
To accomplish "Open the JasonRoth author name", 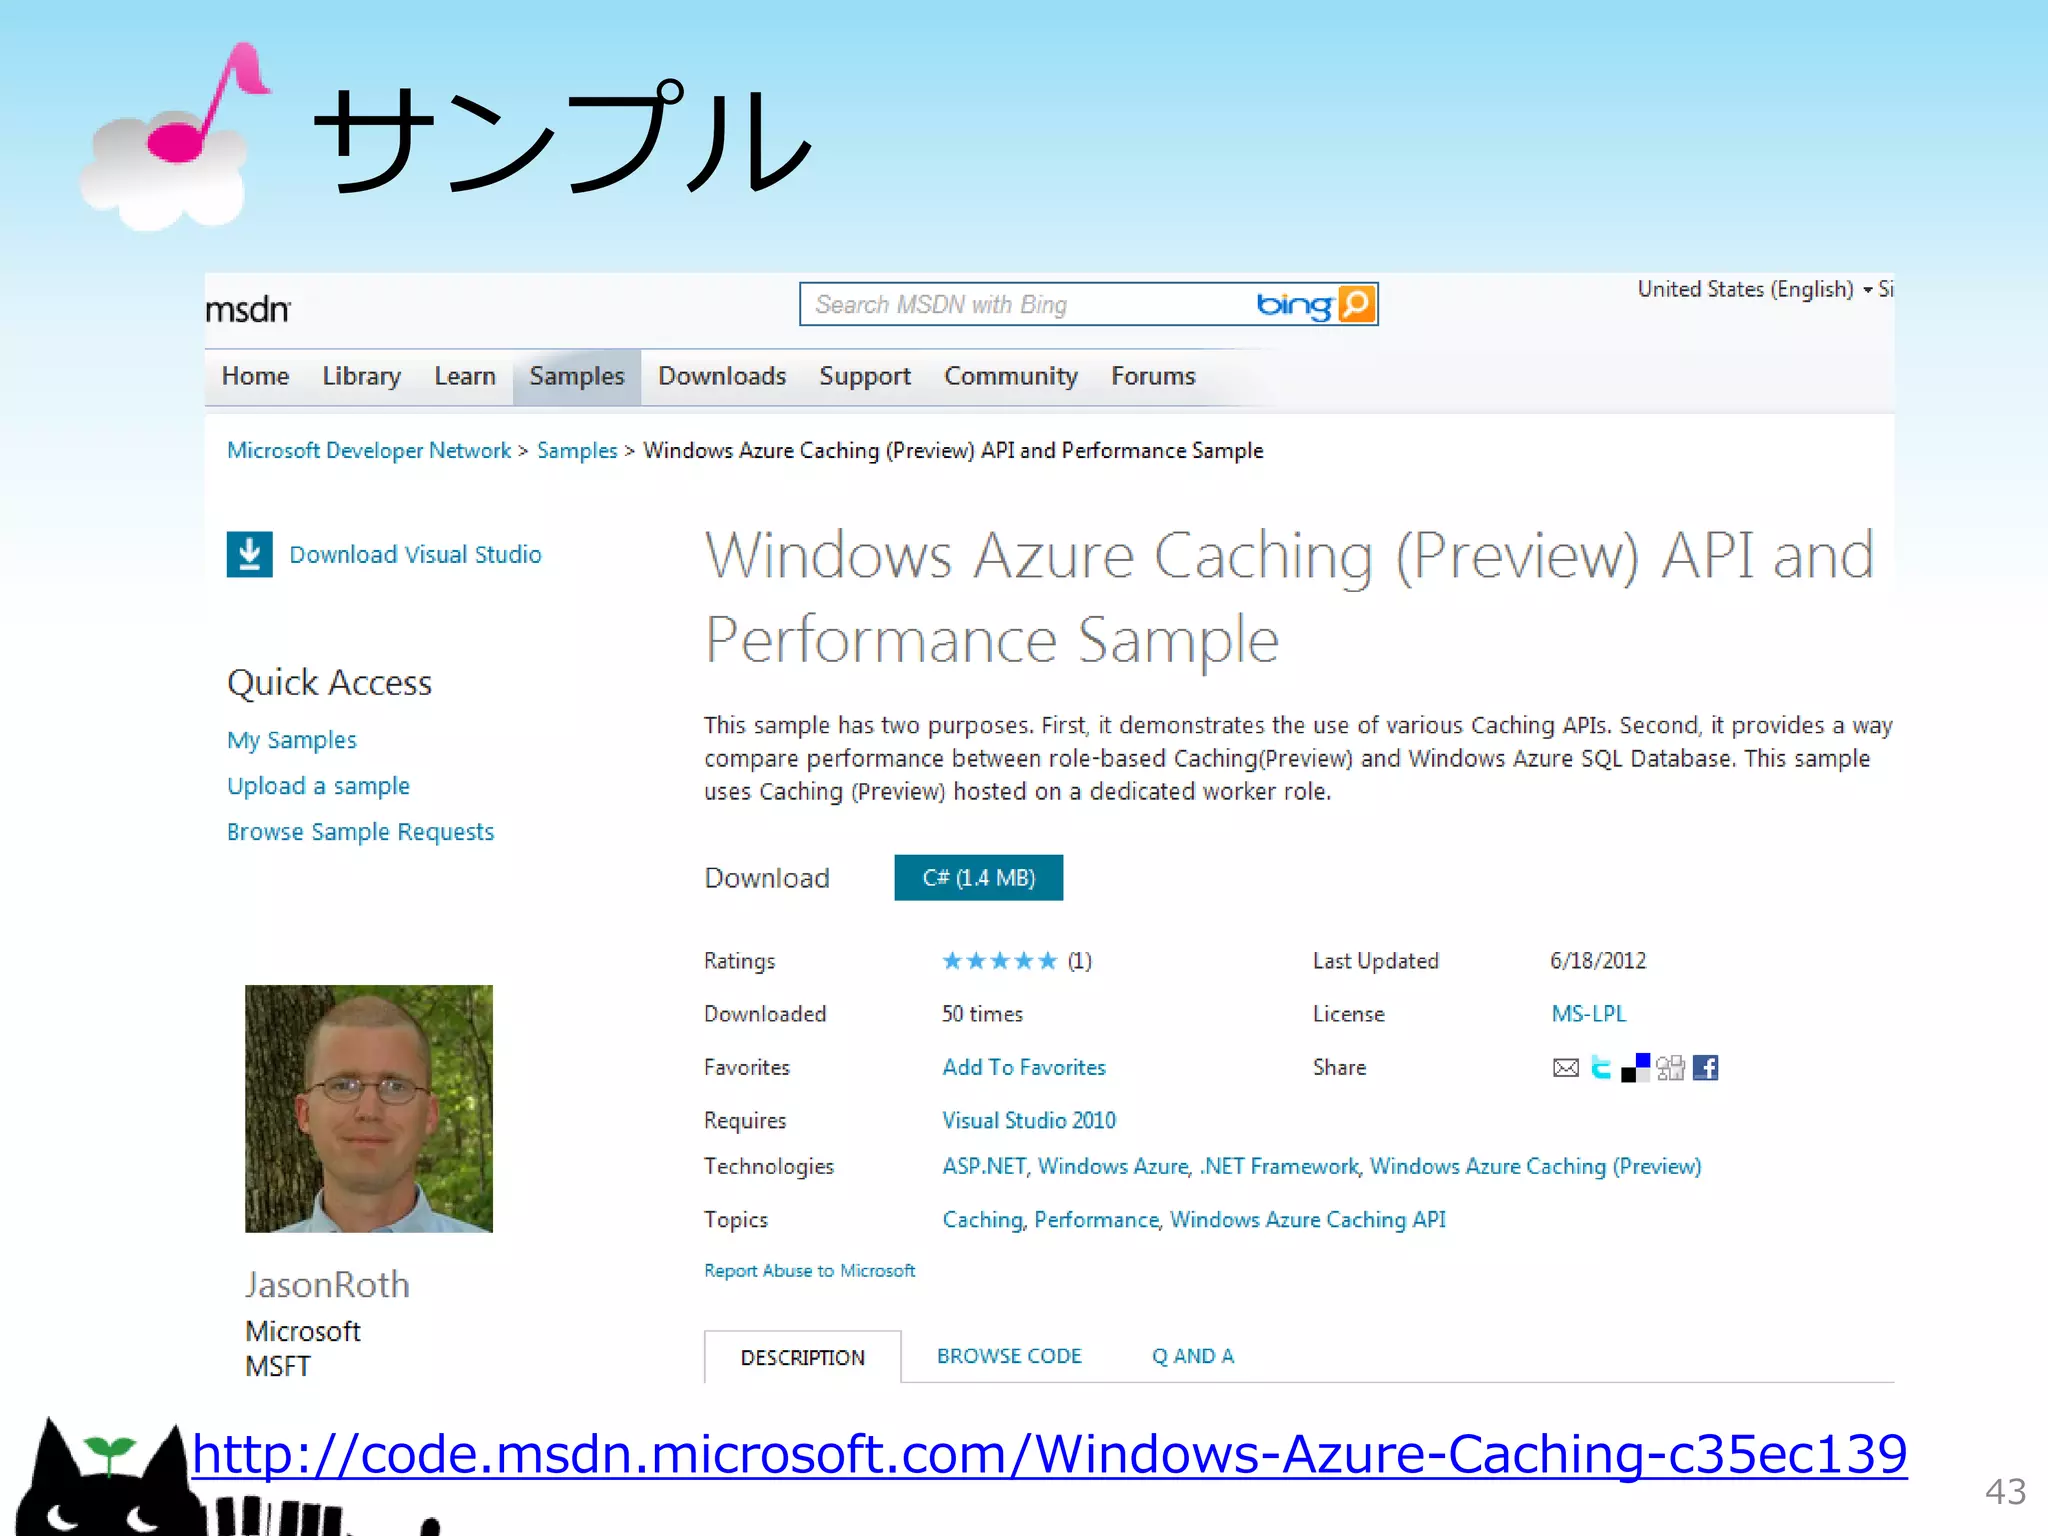I will (x=328, y=1285).
